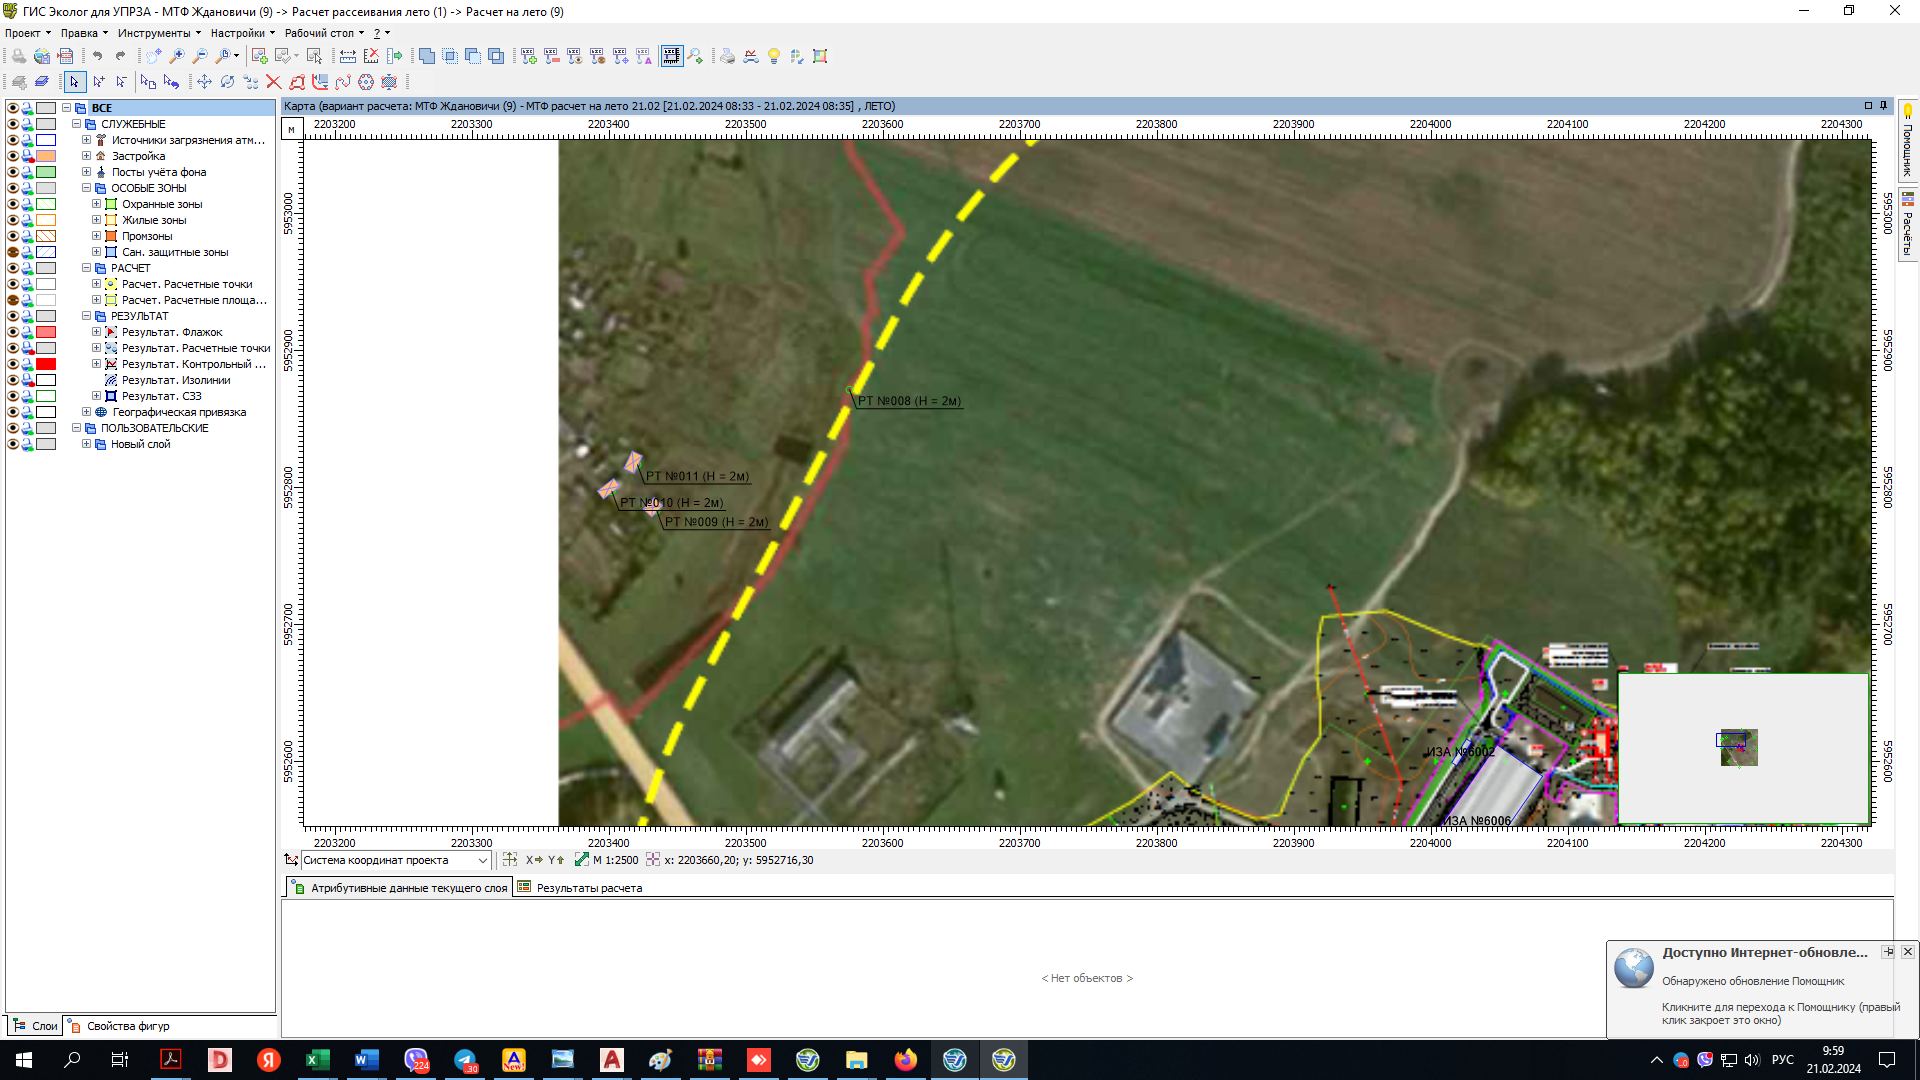Collapse the РЕЗУЛЬТАТ folder
This screenshot has height=1080, width=1920.
(87, 316)
